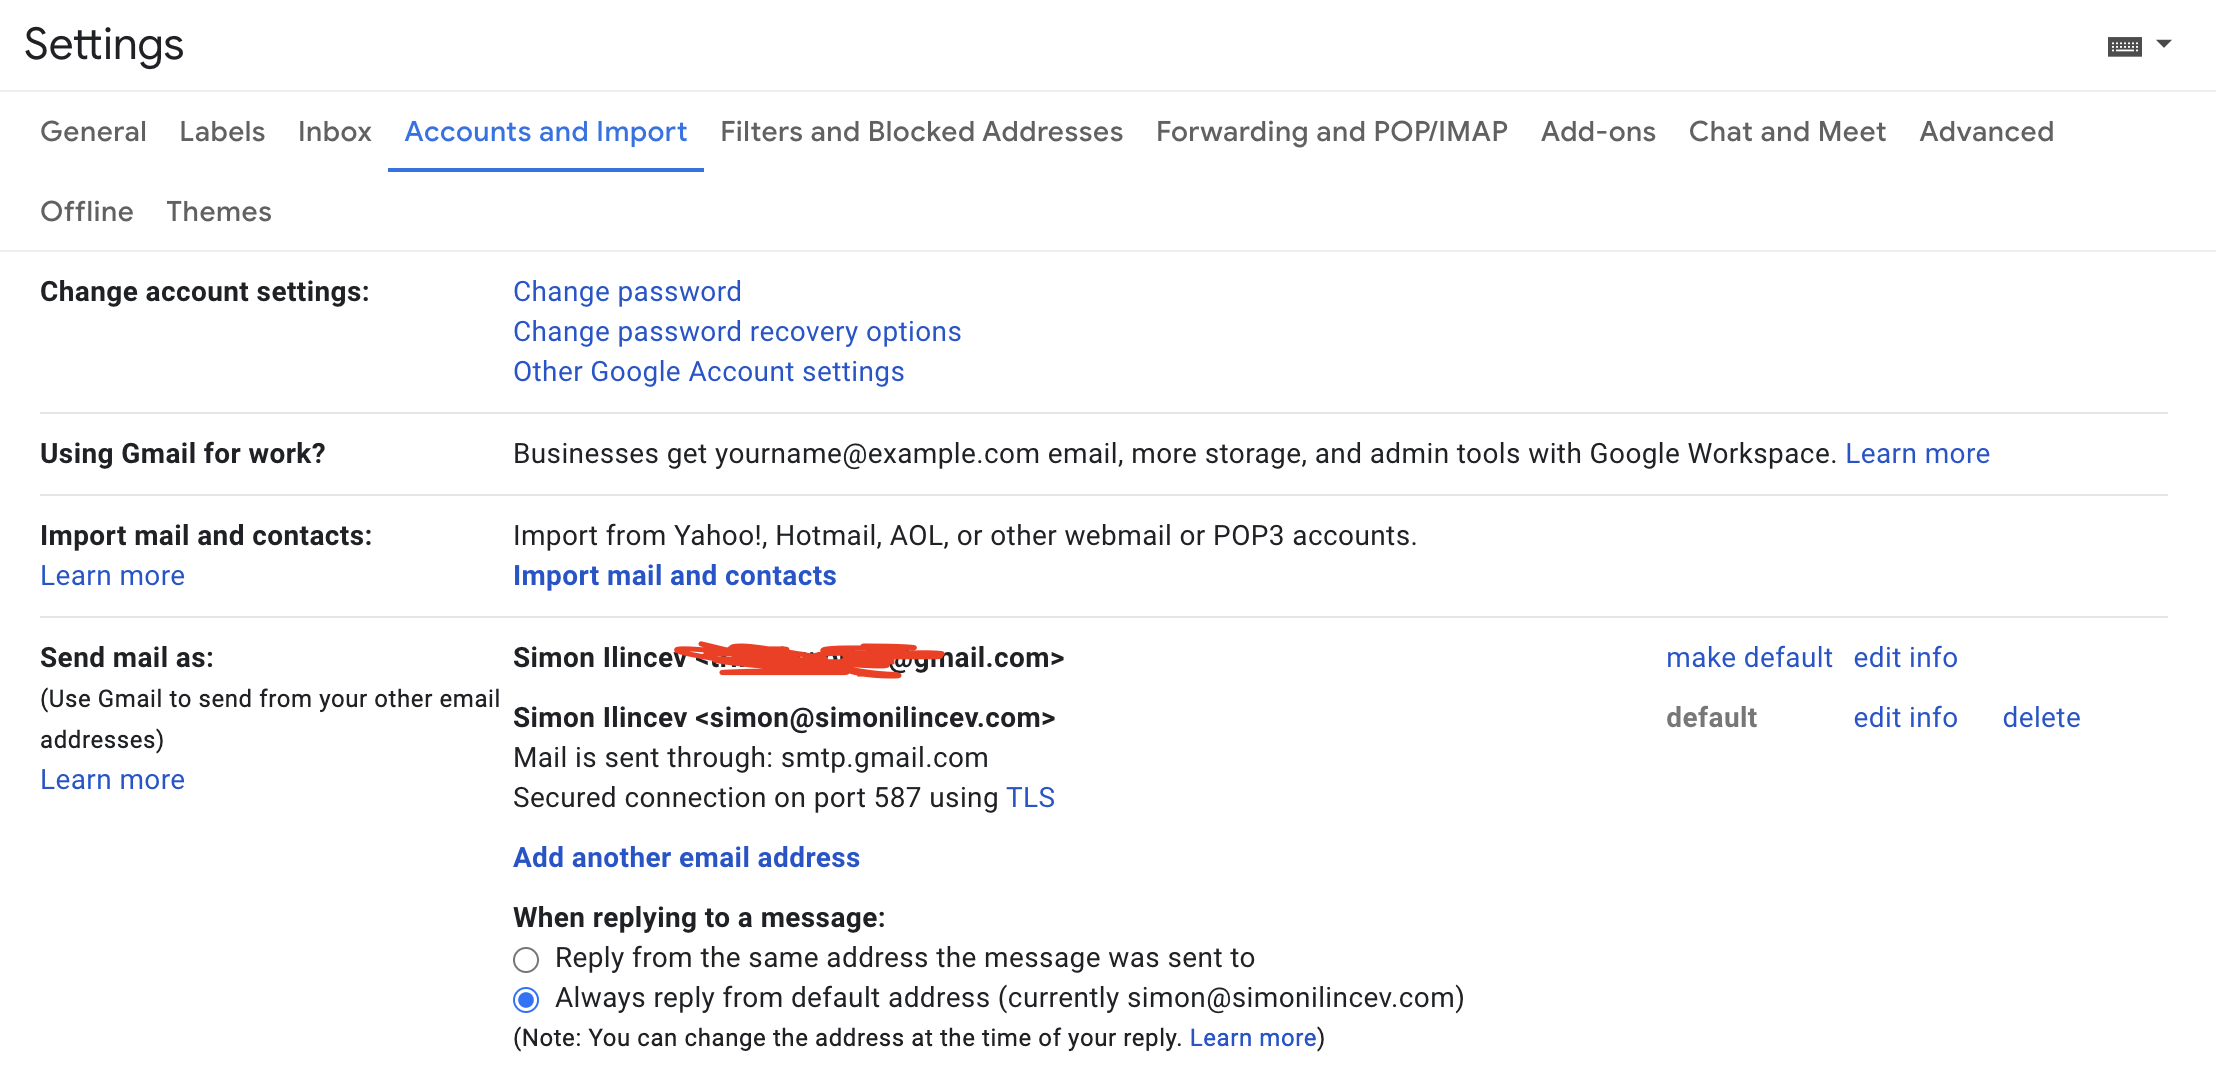The height and width of the screenshot is (1076, 2220).
Task: Select 'Always reply from default address' option
Action: coord(526,999)
